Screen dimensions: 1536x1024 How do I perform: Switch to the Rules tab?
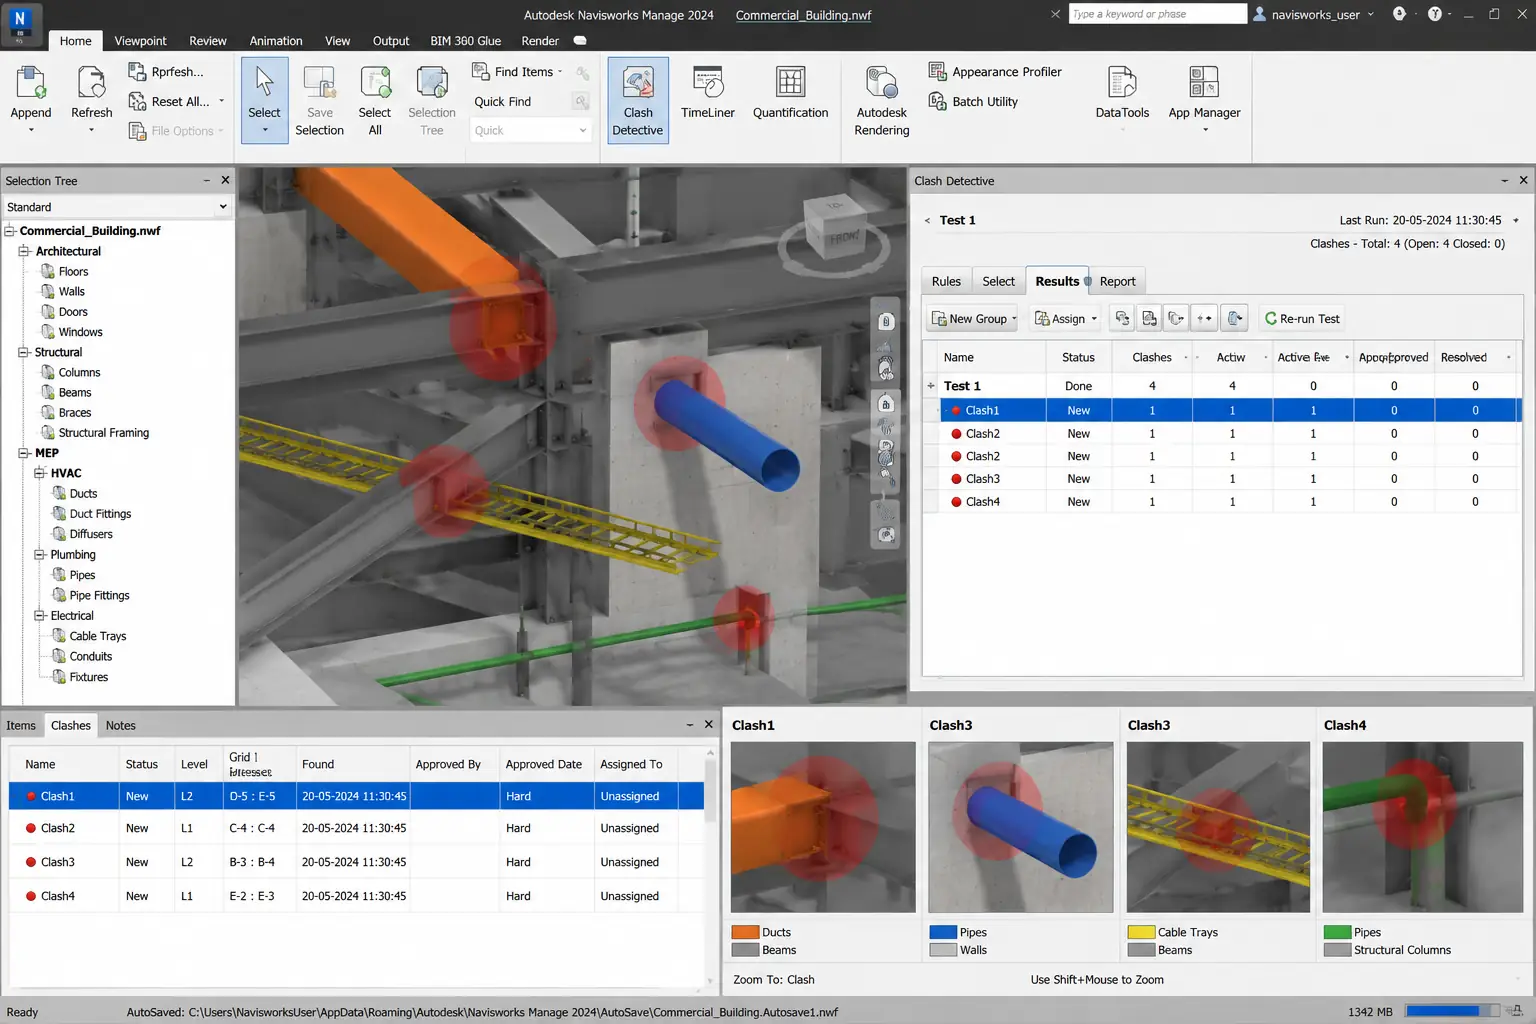pyautogui.click(x=946, y=281)
